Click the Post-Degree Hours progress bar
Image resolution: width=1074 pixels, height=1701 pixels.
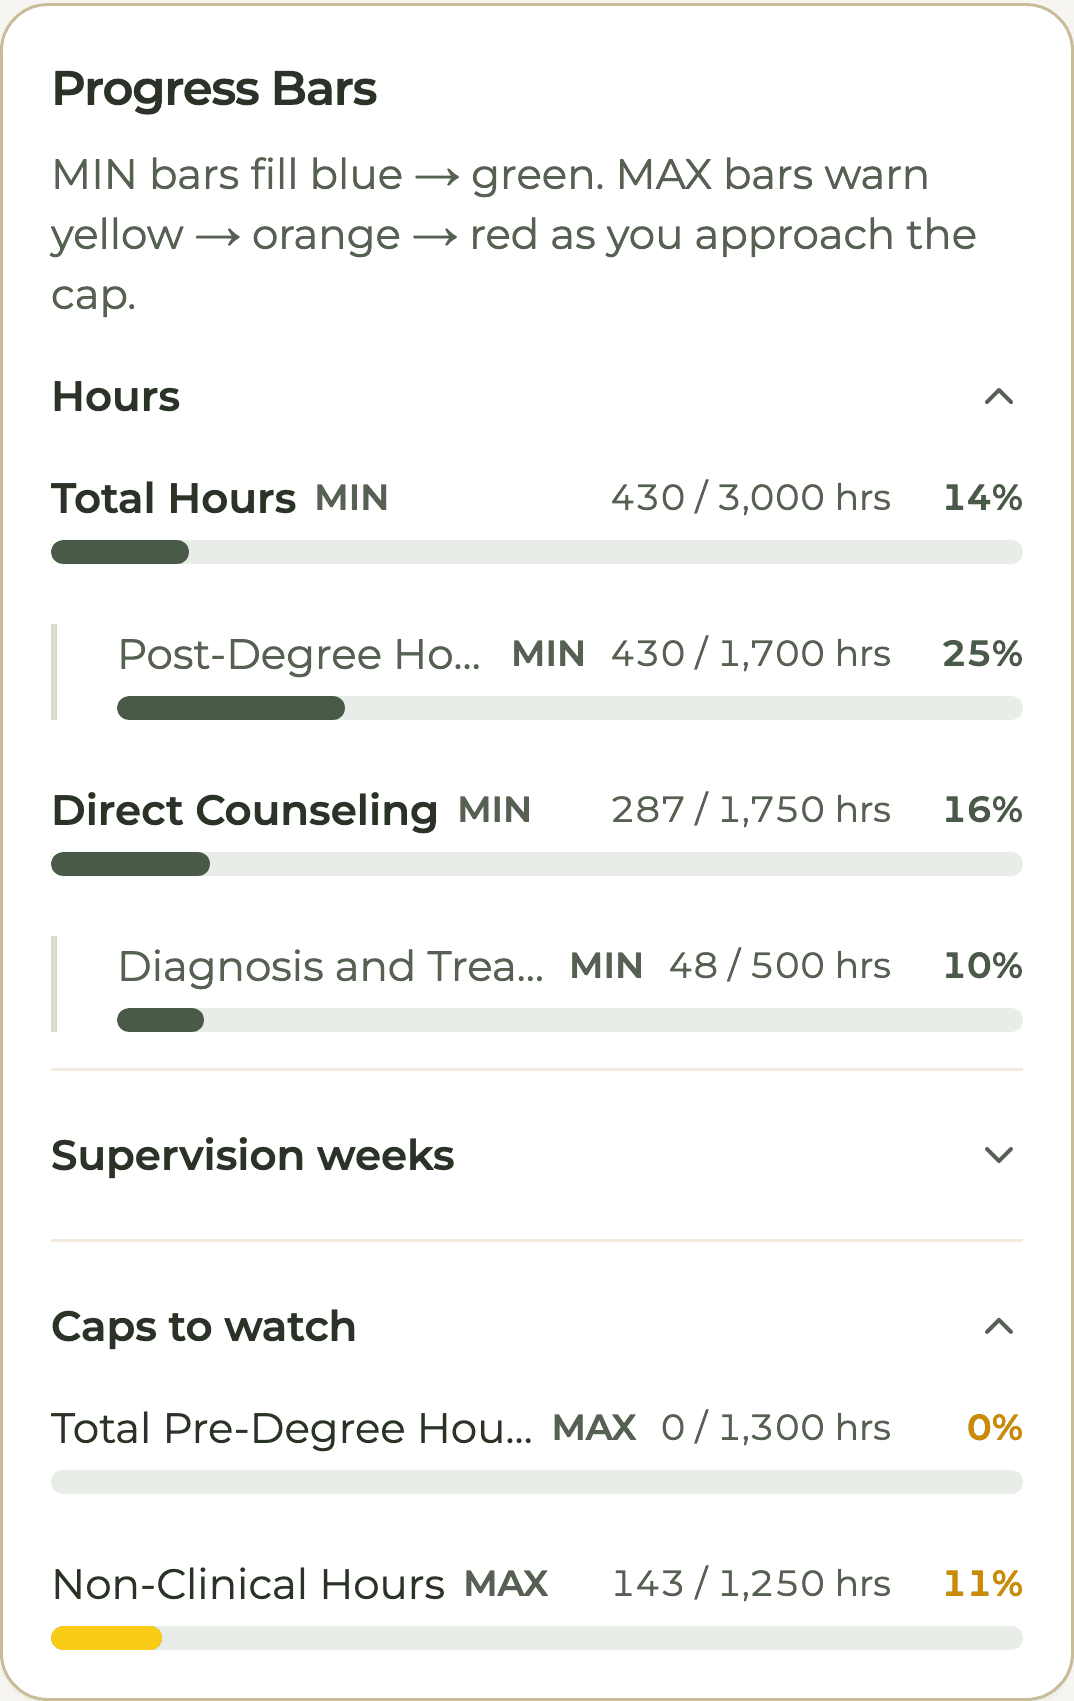pos(570,708)
